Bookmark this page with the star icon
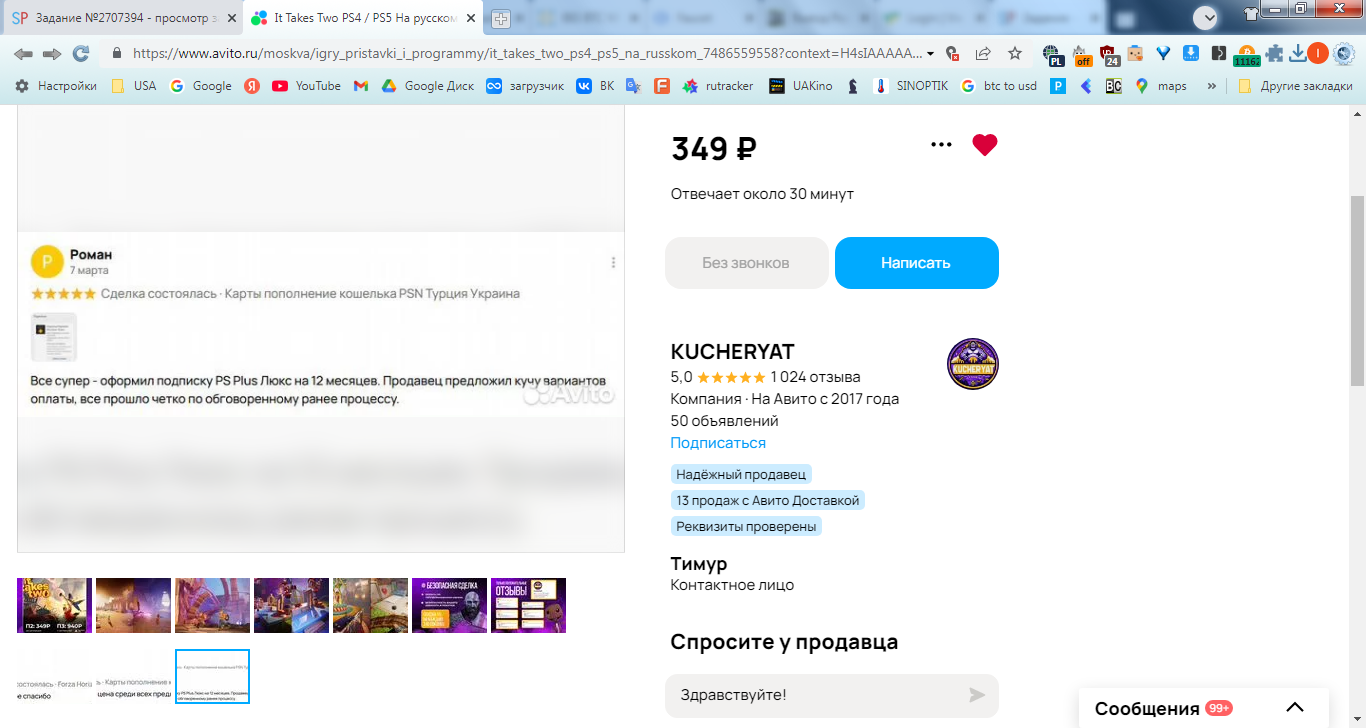The width and height of the screenshot is (1366, 728). click(x=1015, y=53)
